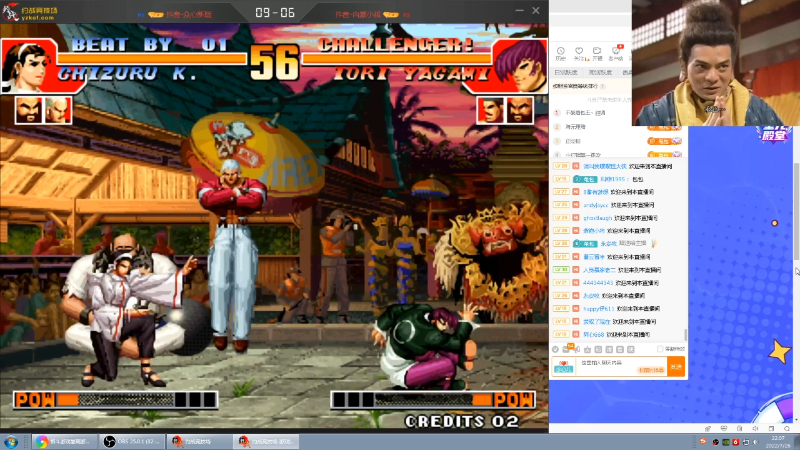
Task: Switch to OBS 25.0.1 taskbar item
Action: pos(132,441)
